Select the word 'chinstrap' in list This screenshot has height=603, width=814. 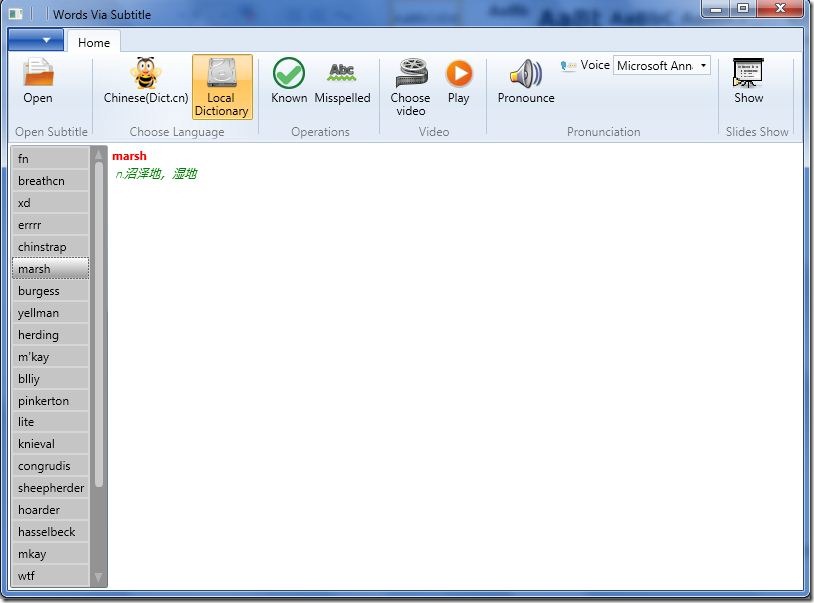point(50,247)
